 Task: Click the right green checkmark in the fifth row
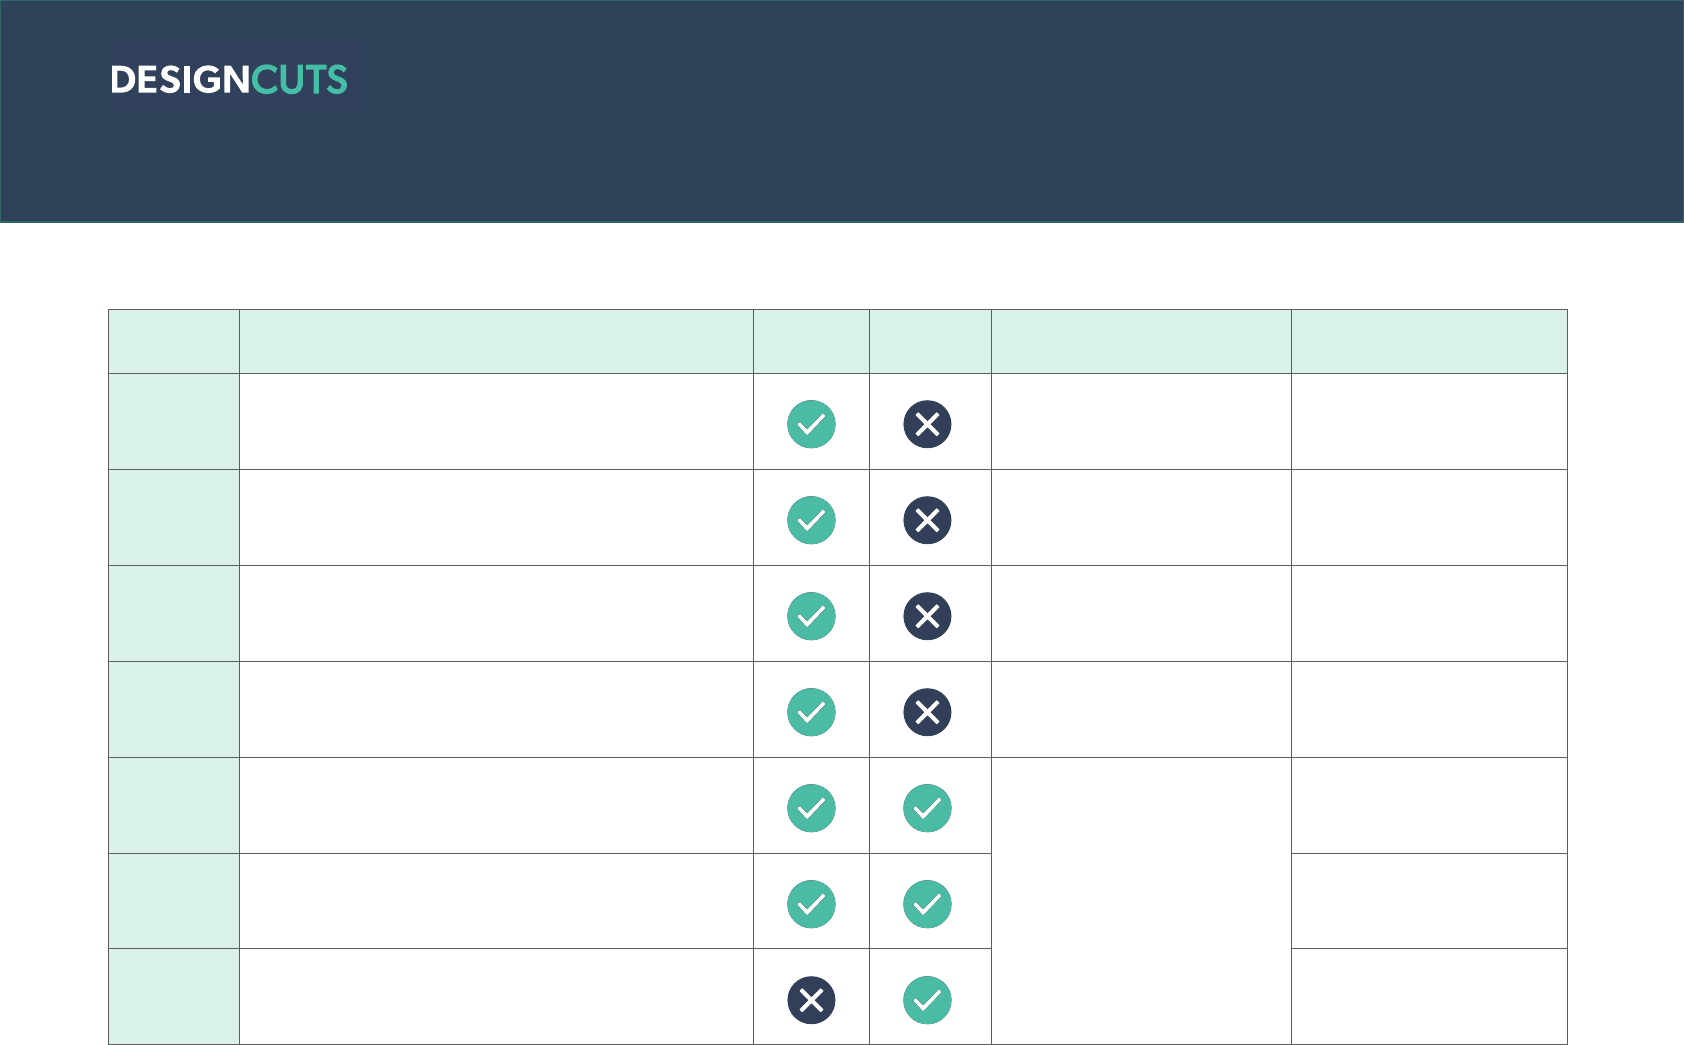927,808
